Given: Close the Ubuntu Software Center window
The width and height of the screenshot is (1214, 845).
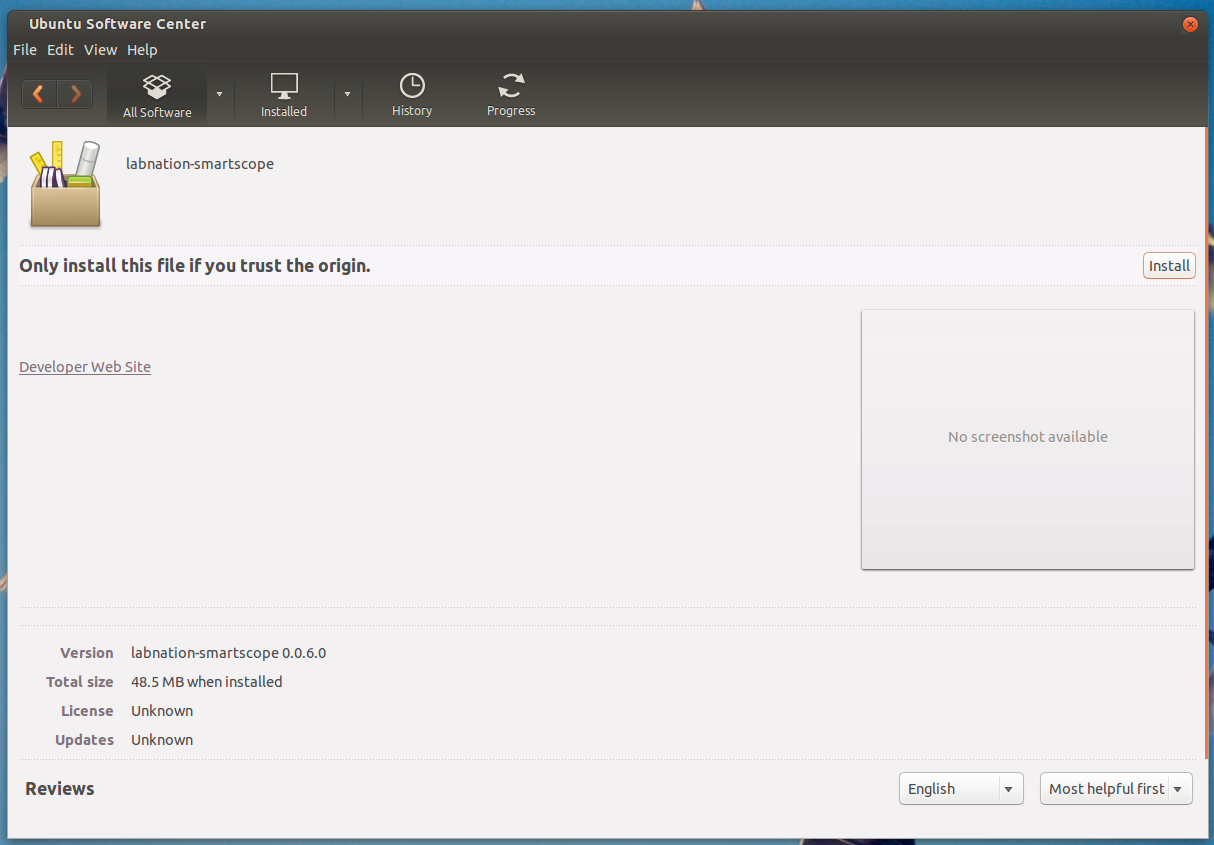Looking at the screenshot, I should pyautogui.click(x=1189, y=24).
